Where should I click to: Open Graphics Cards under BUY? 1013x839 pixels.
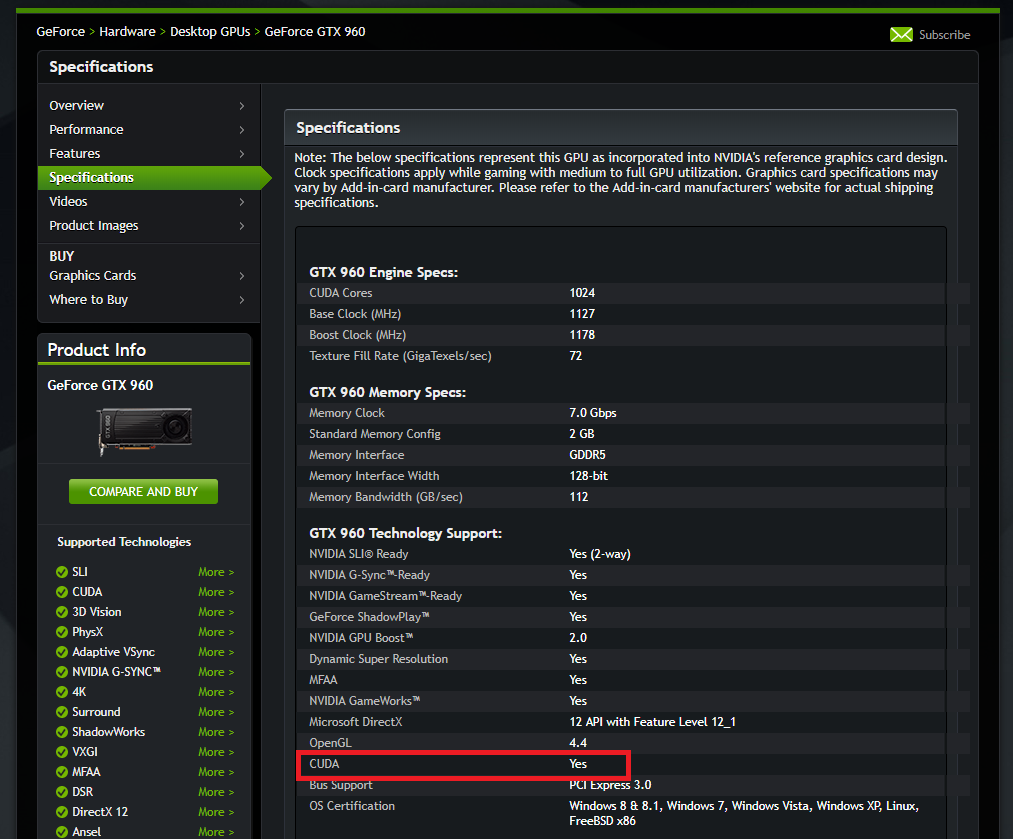[92, 275]
